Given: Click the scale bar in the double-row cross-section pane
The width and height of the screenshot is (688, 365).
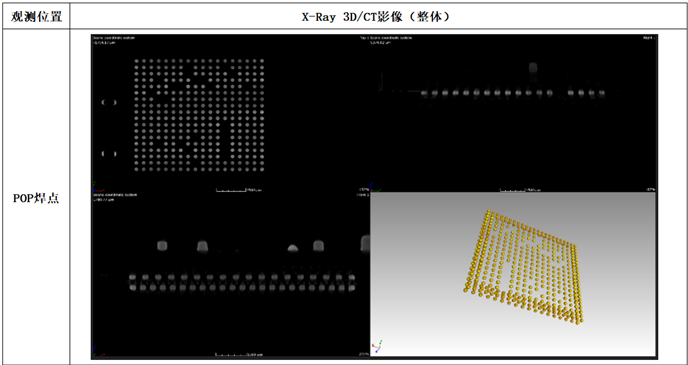Looking at the screenshot, I should (239, 354).
